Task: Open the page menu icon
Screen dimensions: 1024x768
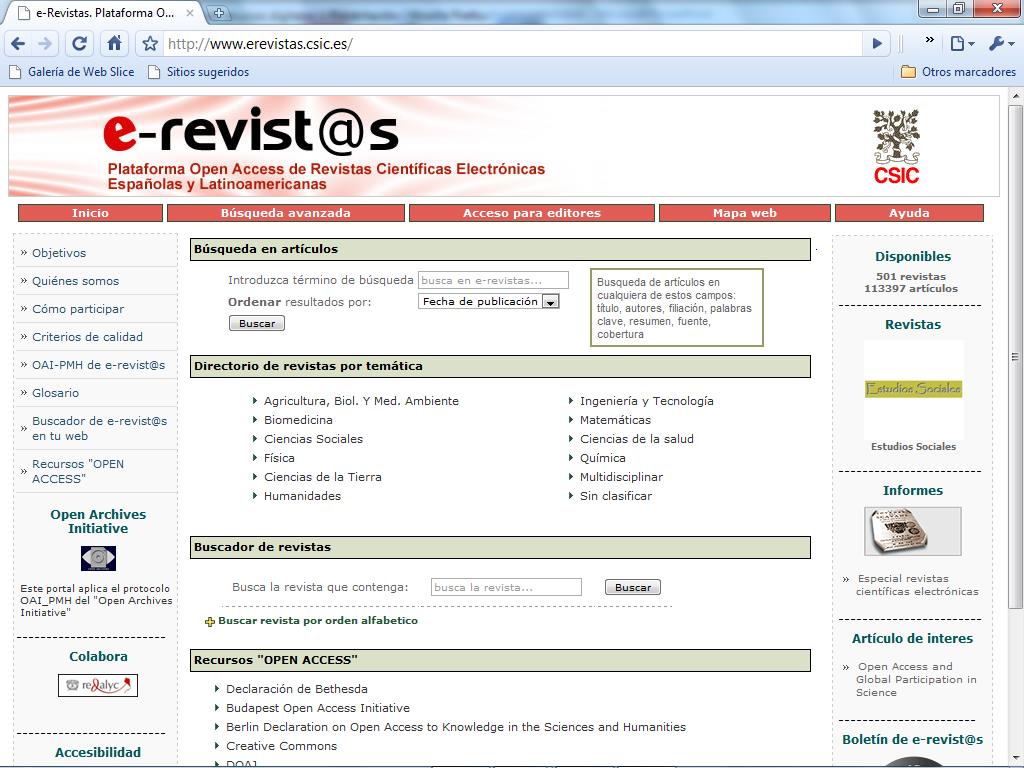Action: click(x=962, y=44)
